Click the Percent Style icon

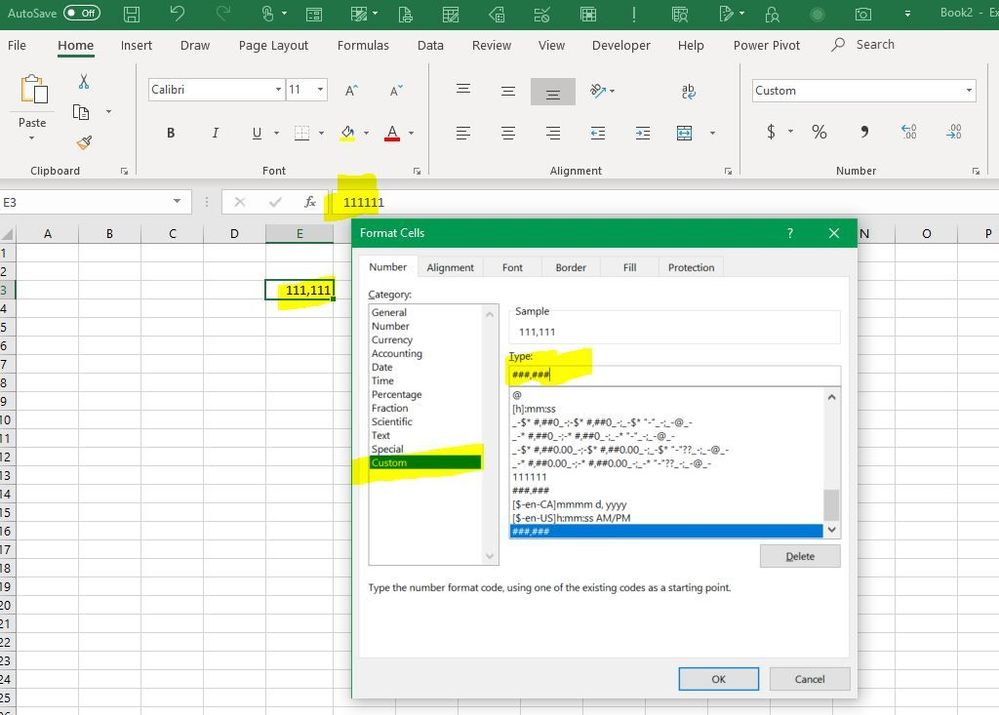tap(819, 131)
